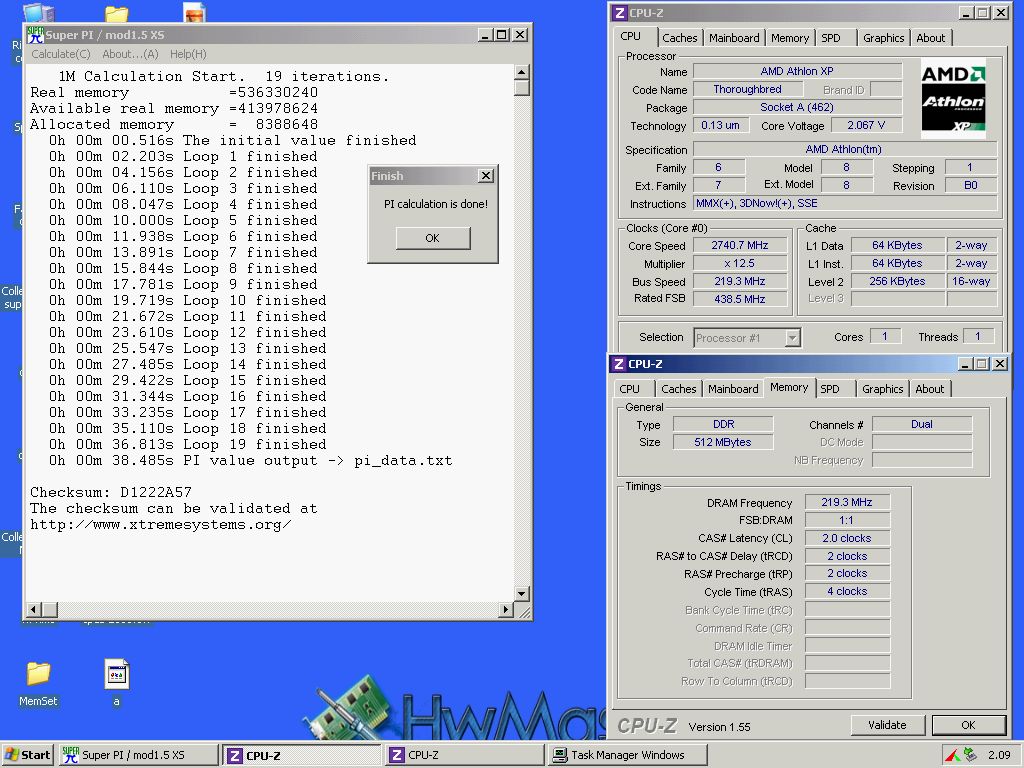This screenshot has height=768, width=1024.
Task: Click OK button in lower CPU-Z window
Action: [968, 725]
